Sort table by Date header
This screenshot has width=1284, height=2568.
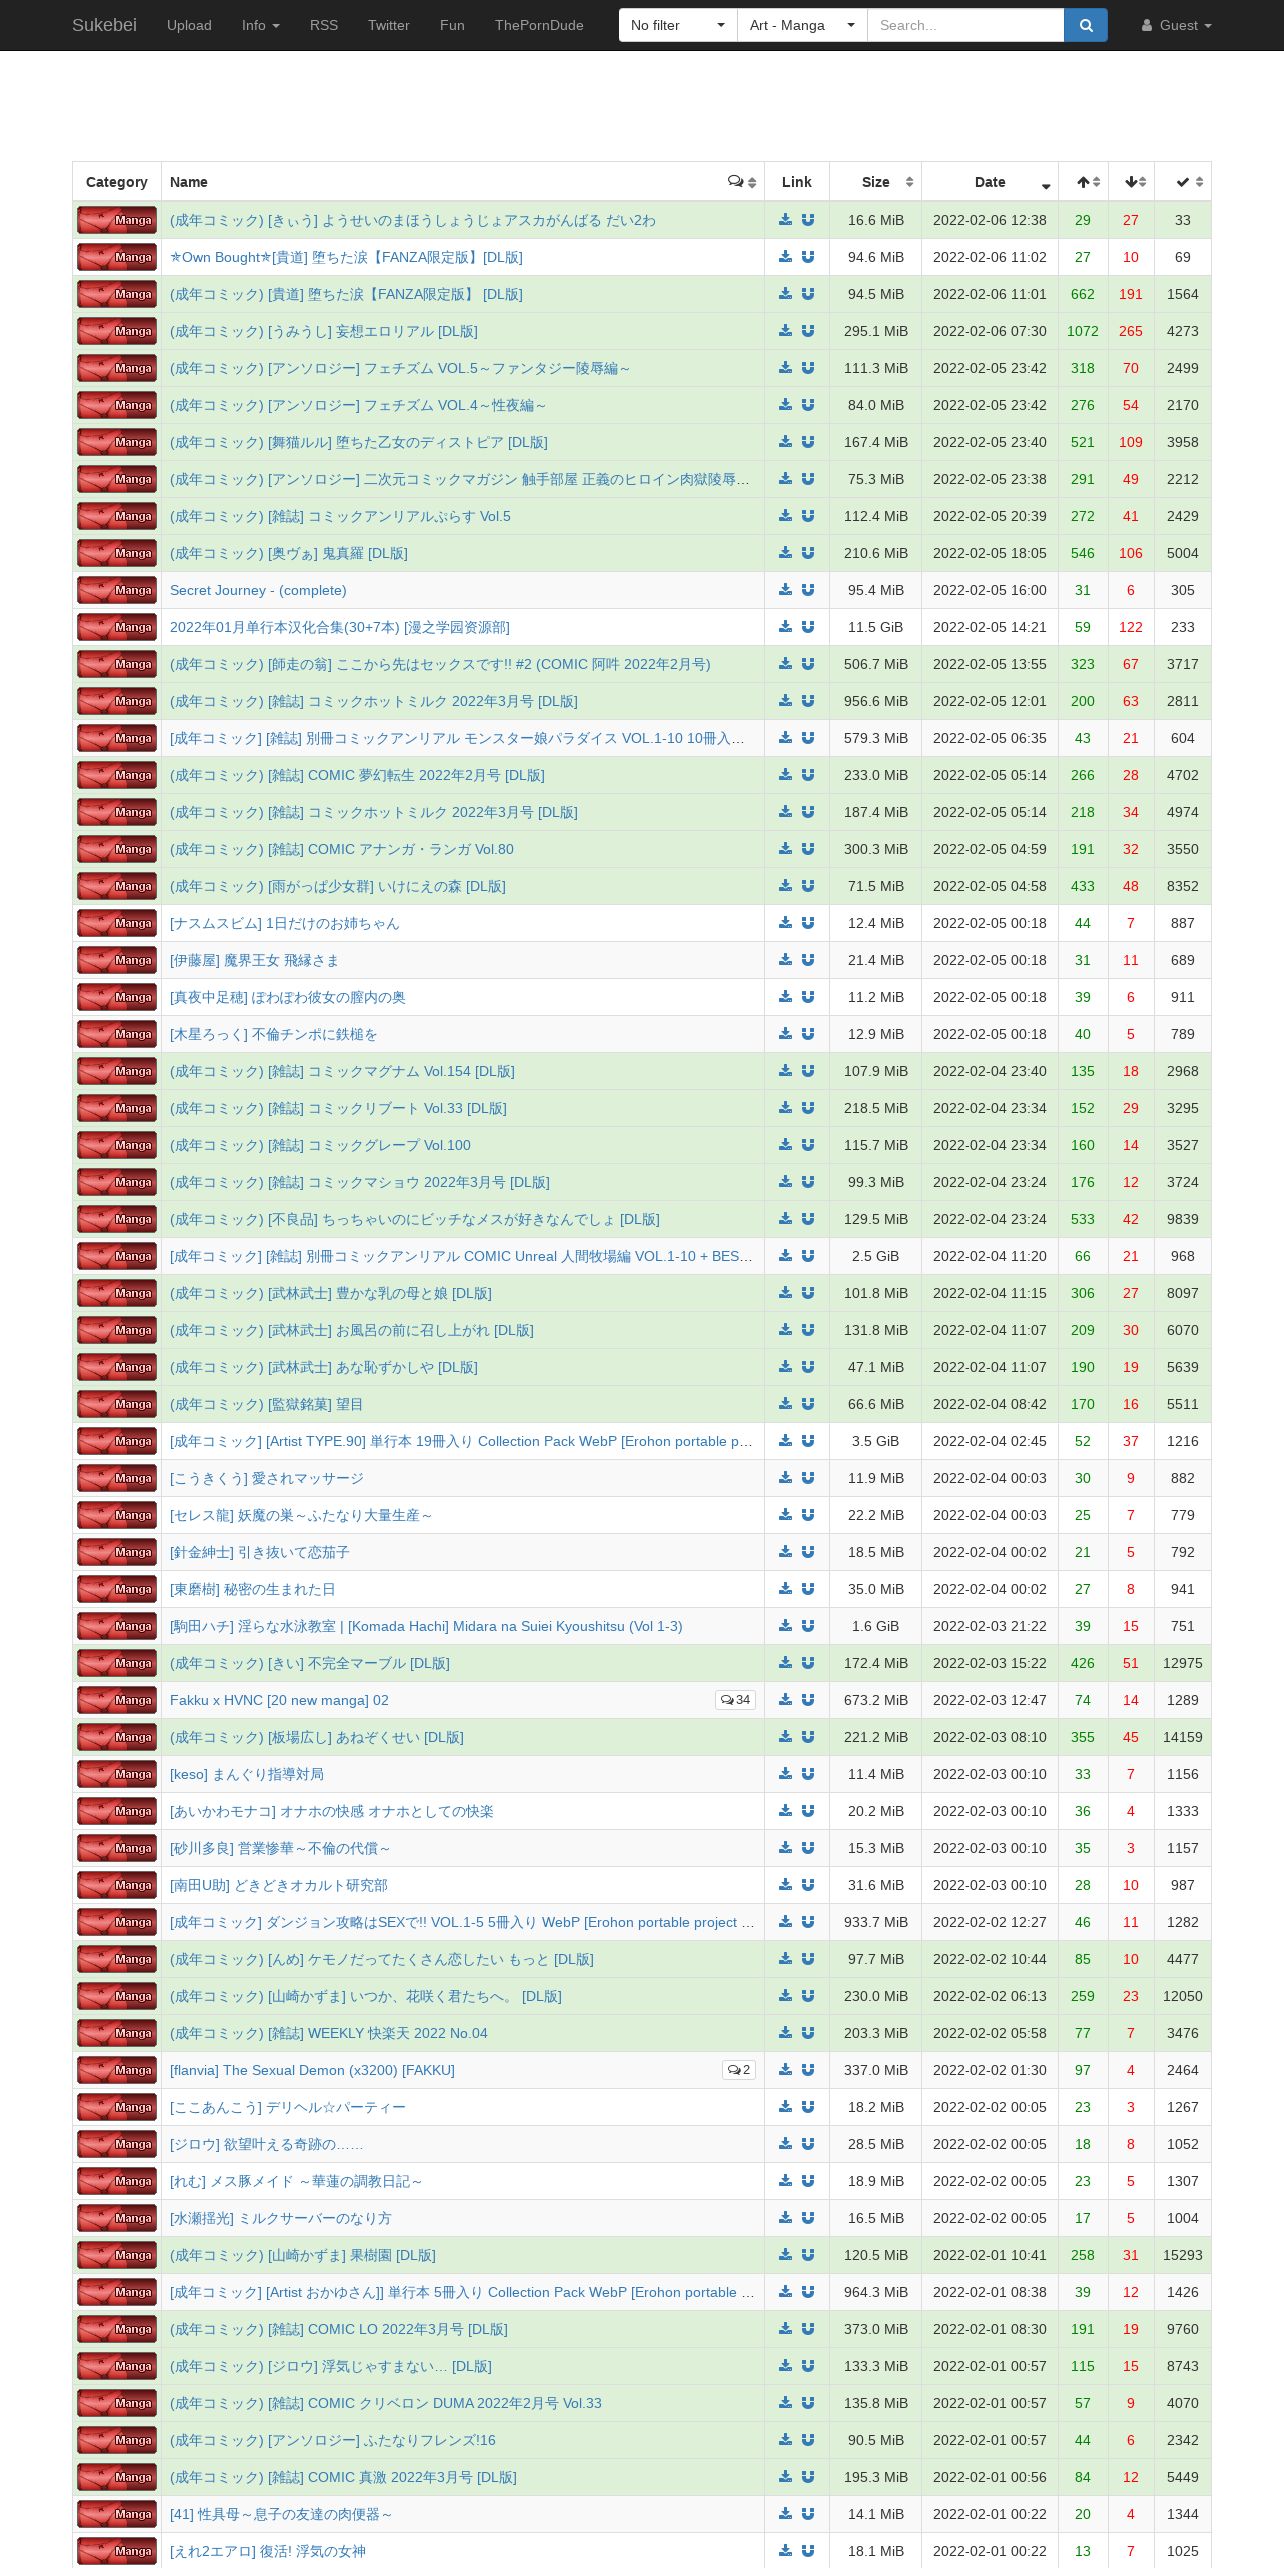(x=990, y=182)
